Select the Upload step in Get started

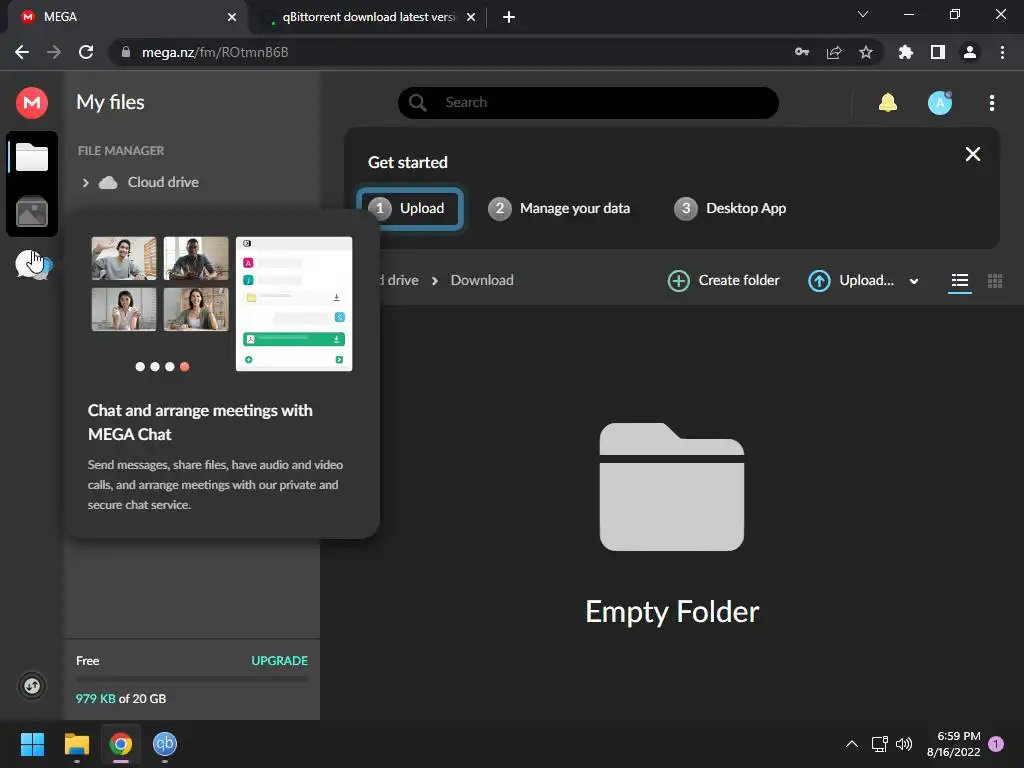410,208
